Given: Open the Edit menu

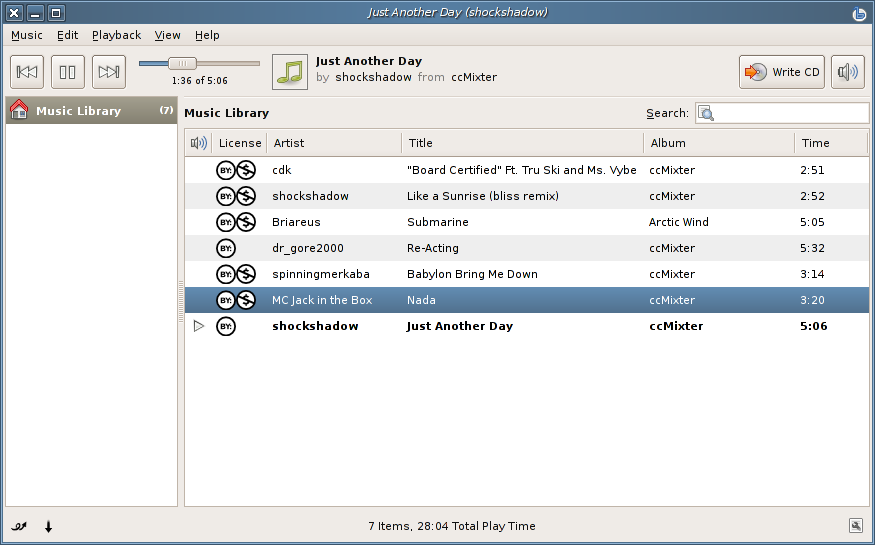Looking at the screenshot, I should [68, 35].
